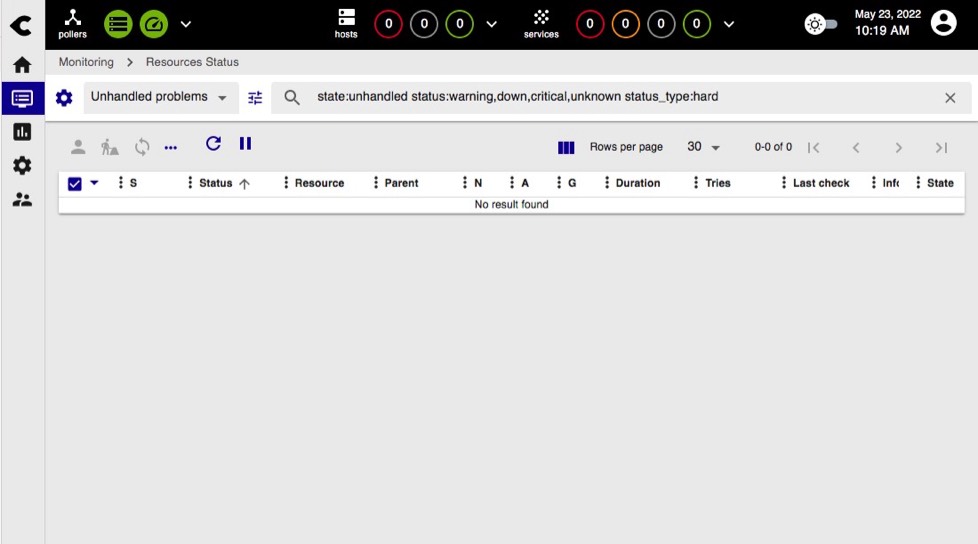Image resolution: width=978 pixels, height=544 pixels.
Task: Expand the services status counters chevron
Action: (728, 24)
